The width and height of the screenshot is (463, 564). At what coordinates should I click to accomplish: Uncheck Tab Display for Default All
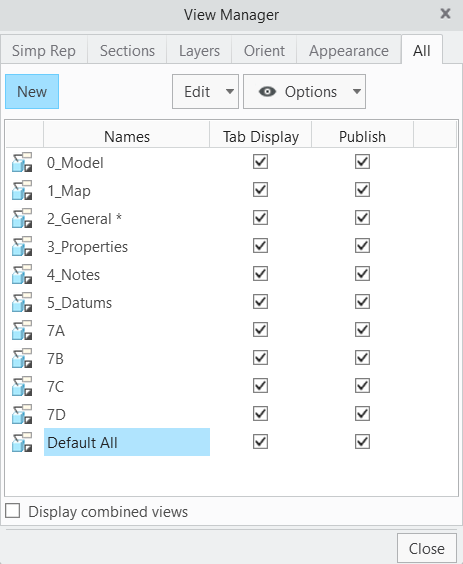260,442
